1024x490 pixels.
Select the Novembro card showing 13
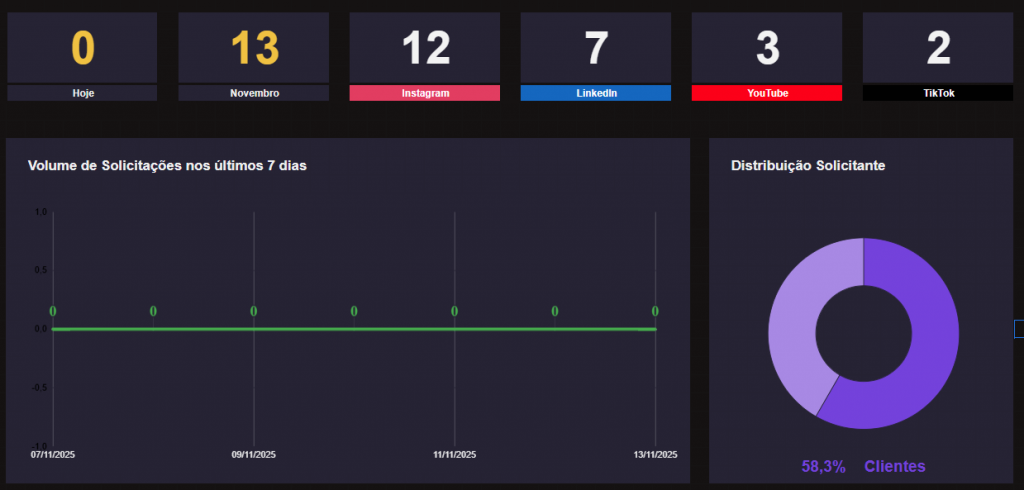coord(253,48)
